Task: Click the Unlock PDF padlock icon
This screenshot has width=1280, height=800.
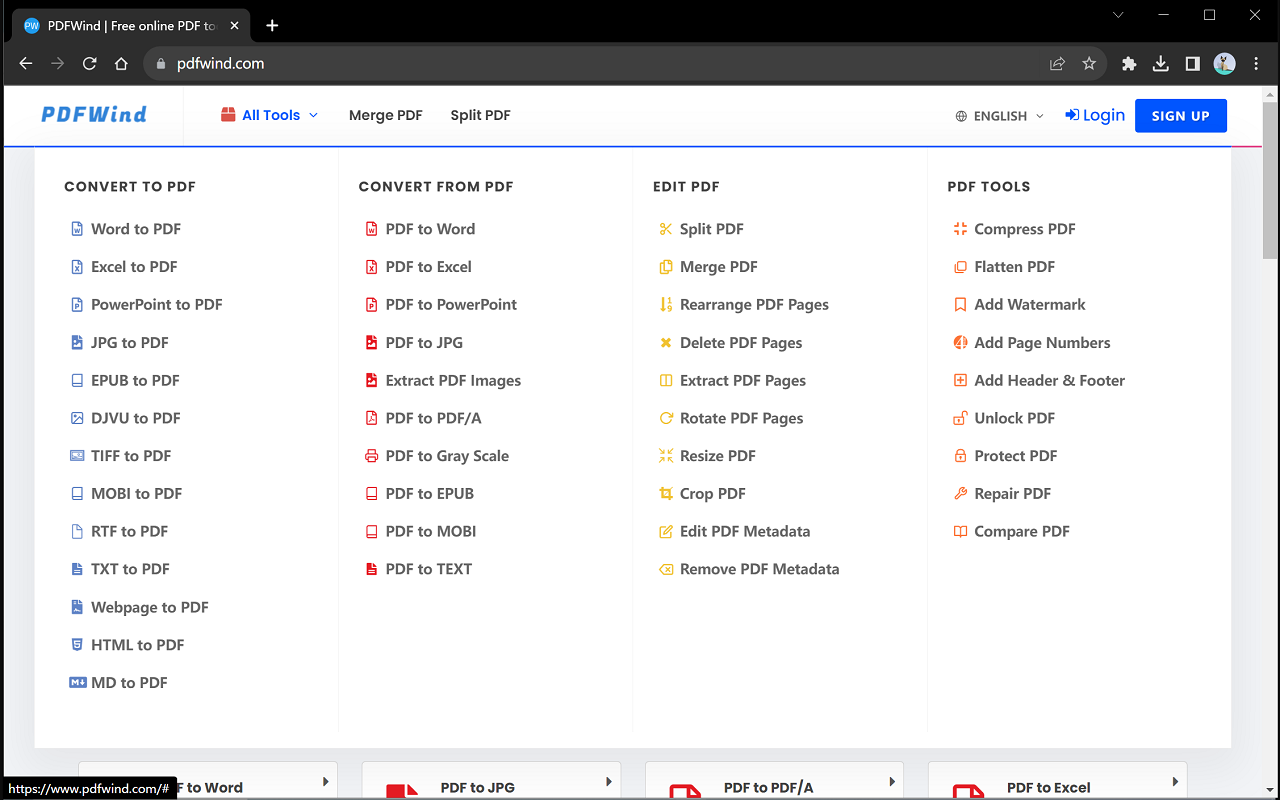Action: pyautogui.click(x=961, y=418)
